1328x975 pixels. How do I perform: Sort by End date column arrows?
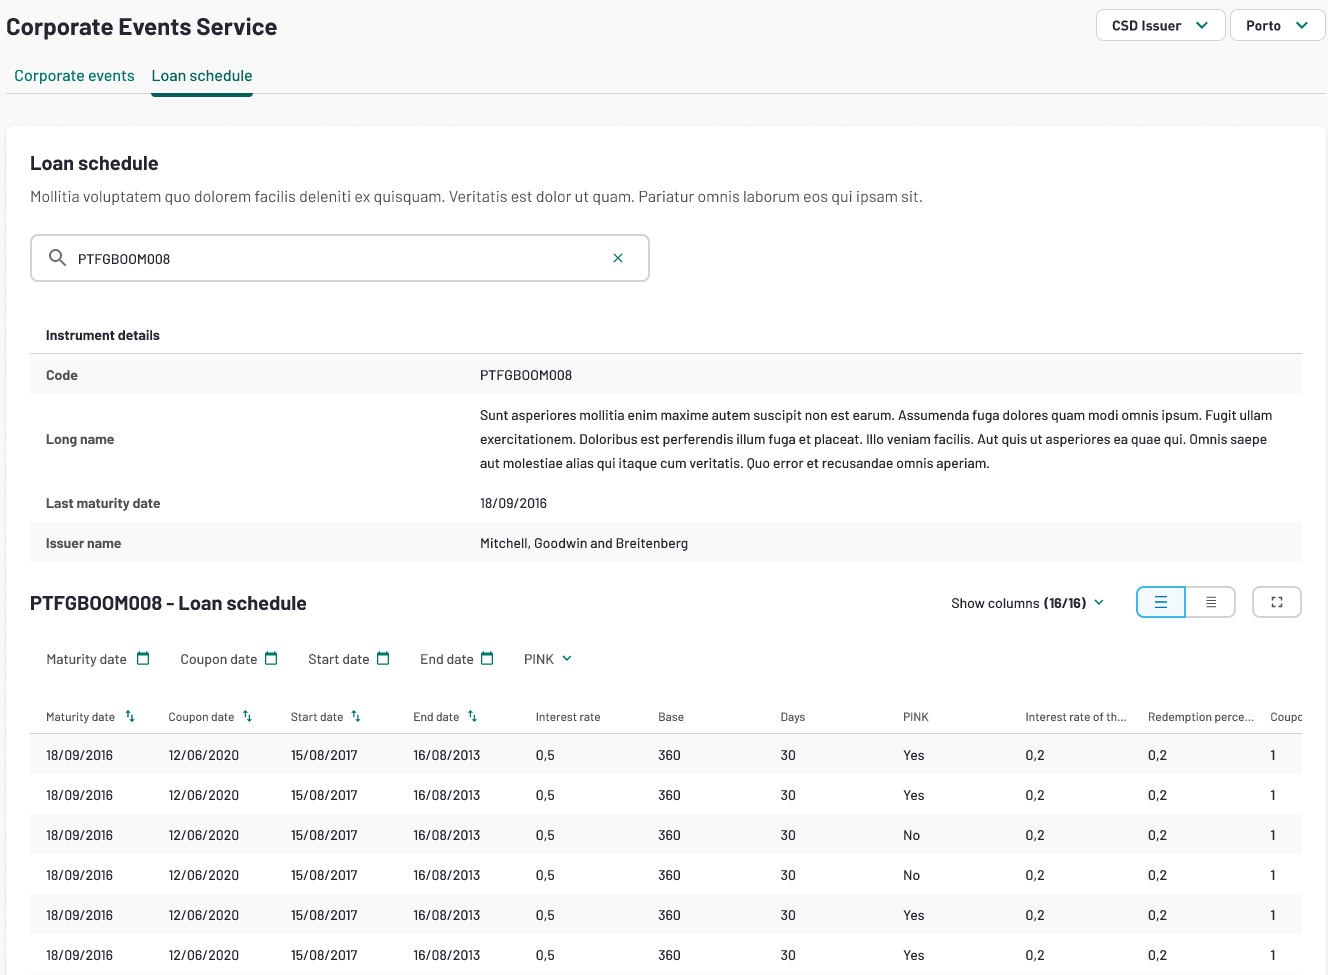tap(472, 716)
